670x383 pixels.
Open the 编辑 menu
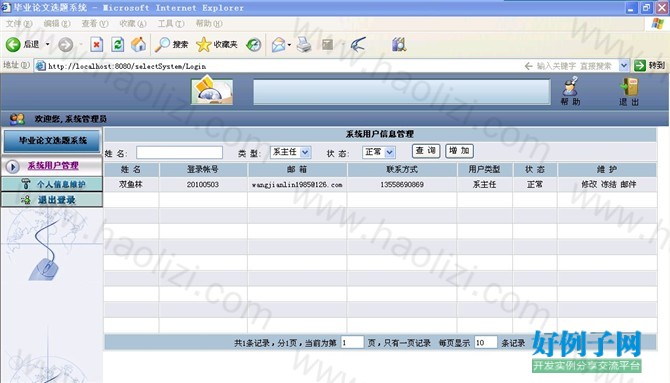(57, 24)
